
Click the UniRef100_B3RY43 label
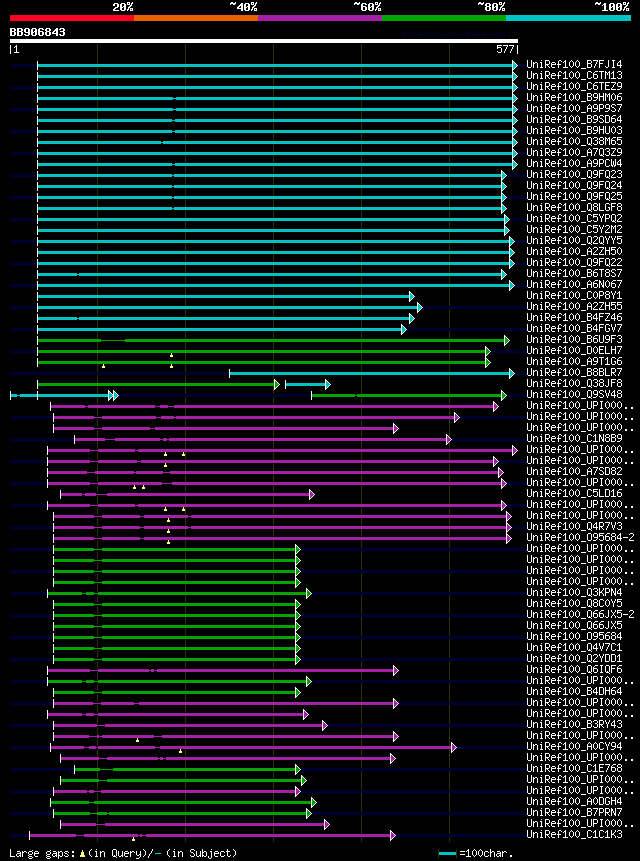point(574,724)
